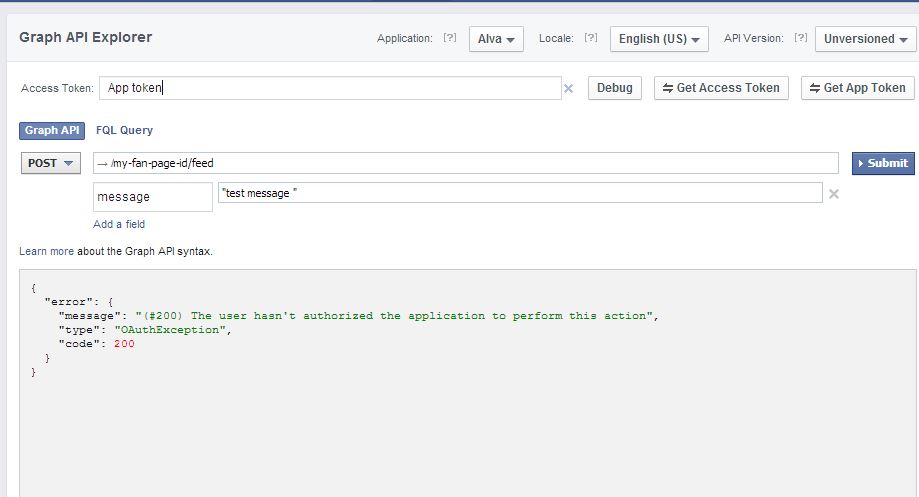Click the API path field with /my-fan-page-id/feed
This screenshot has width=919, height=497.
[465, 163]
